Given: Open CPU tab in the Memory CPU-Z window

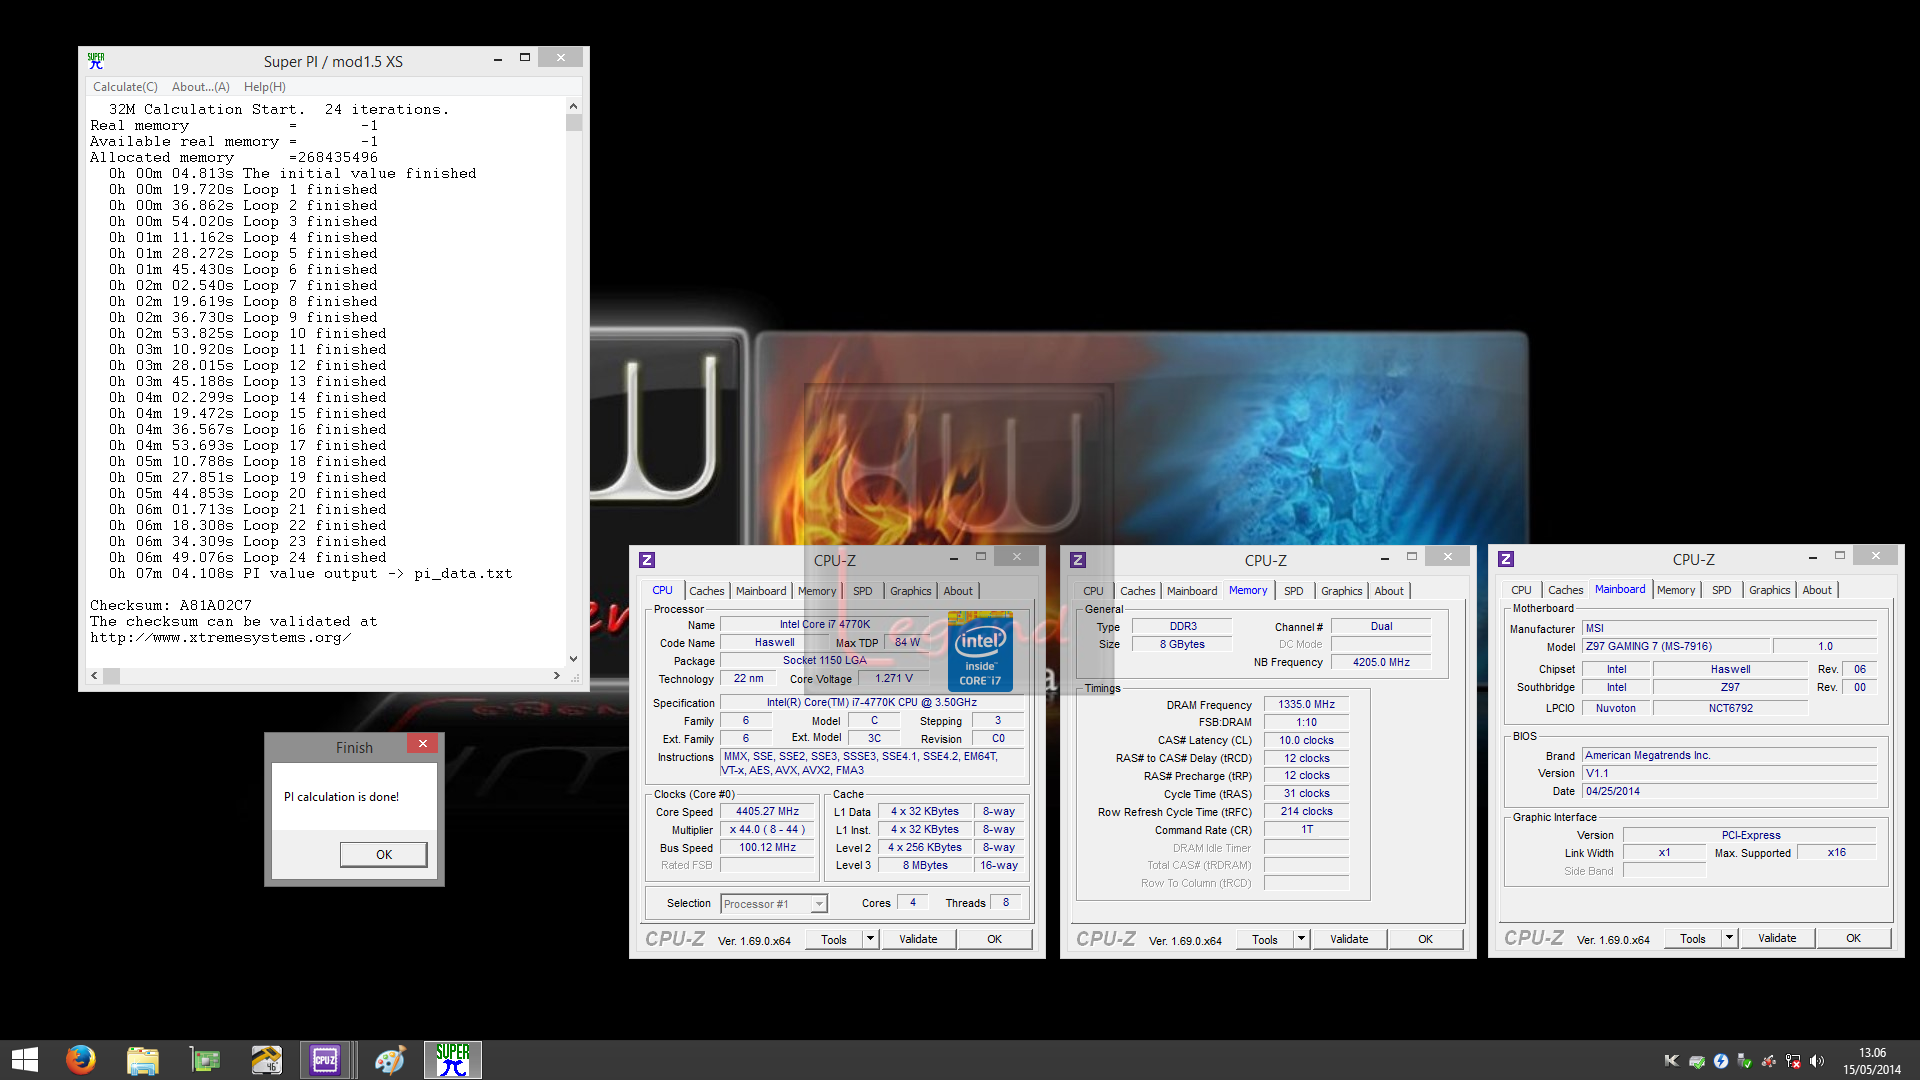Looking at the screenshot, I should [x=1093, y=591].
